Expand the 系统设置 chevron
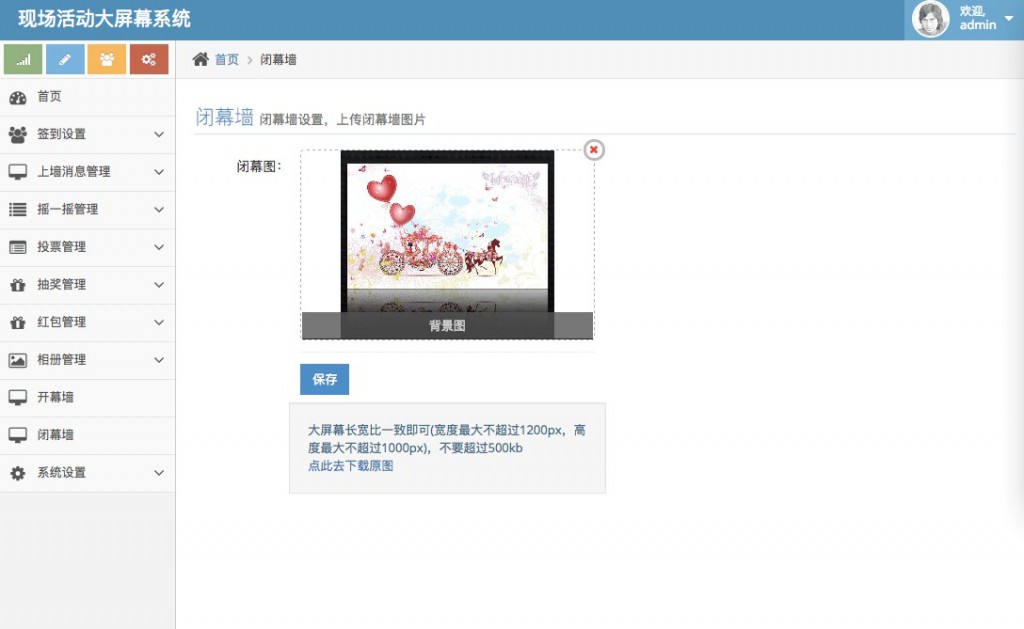The image size is (1024, 629). [159, 473]
